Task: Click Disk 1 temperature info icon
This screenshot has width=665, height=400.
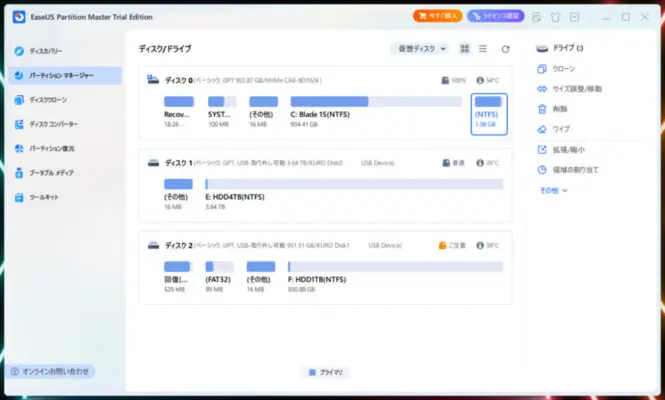Action: coord(480,163)
